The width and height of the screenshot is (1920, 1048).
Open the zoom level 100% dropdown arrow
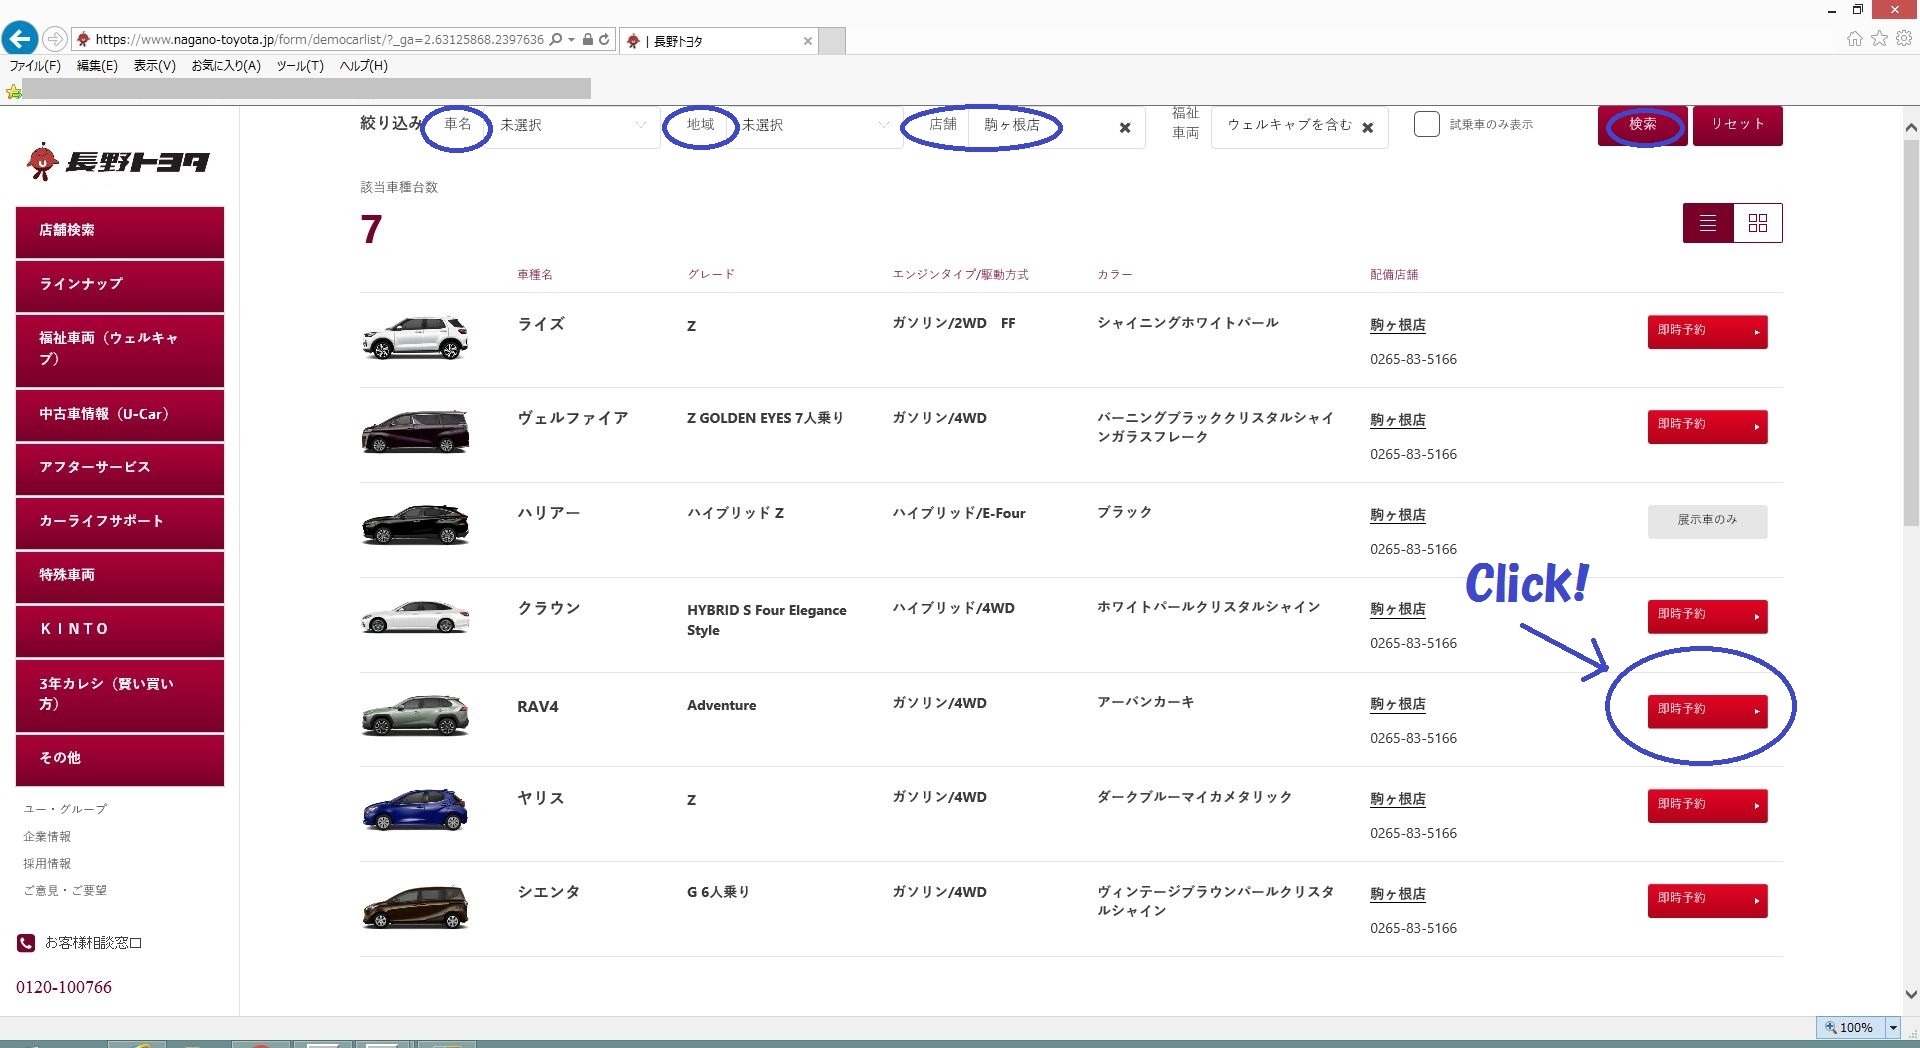(1893, 1027)
